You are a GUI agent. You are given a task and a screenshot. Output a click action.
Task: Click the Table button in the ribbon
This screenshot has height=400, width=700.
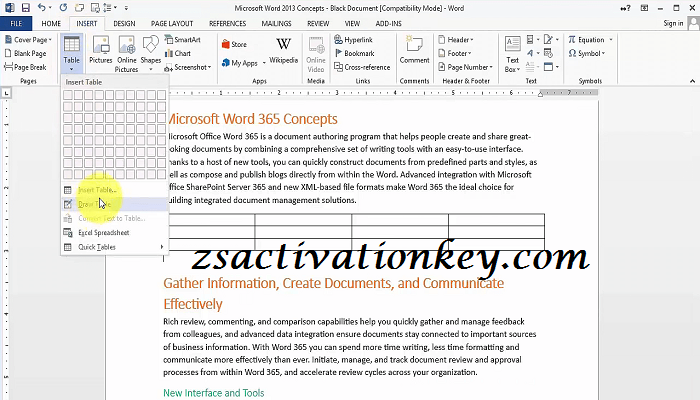[x=71, y=54]
